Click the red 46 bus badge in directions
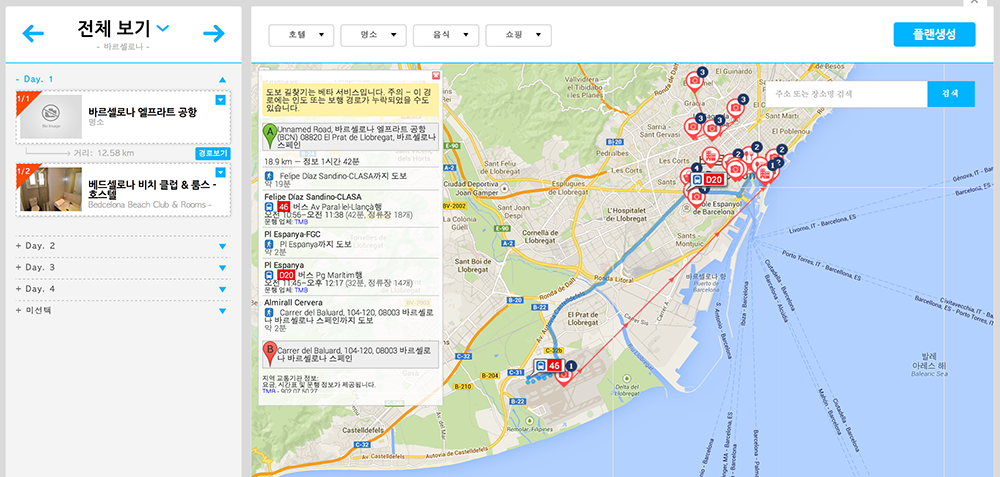Screen dimensions: 1000x477 [x=284, y=207]
